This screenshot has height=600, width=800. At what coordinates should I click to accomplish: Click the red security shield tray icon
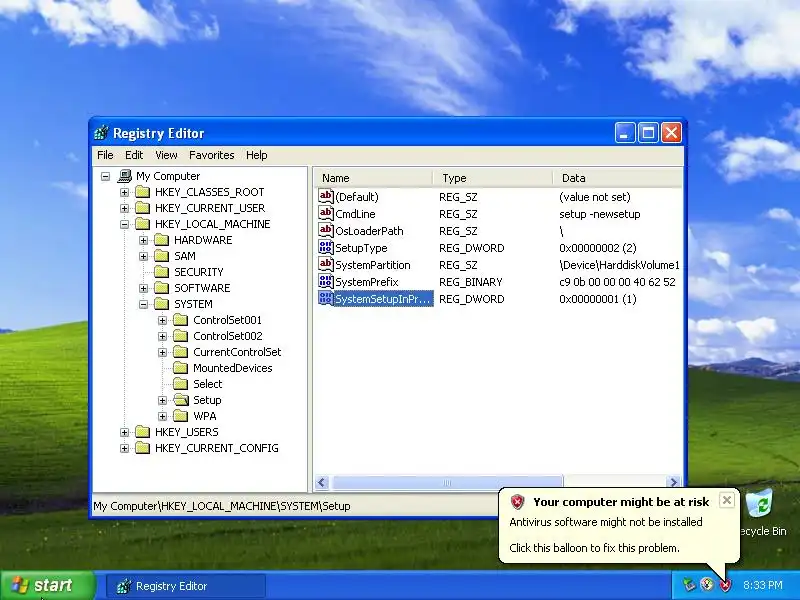point(724,585)
